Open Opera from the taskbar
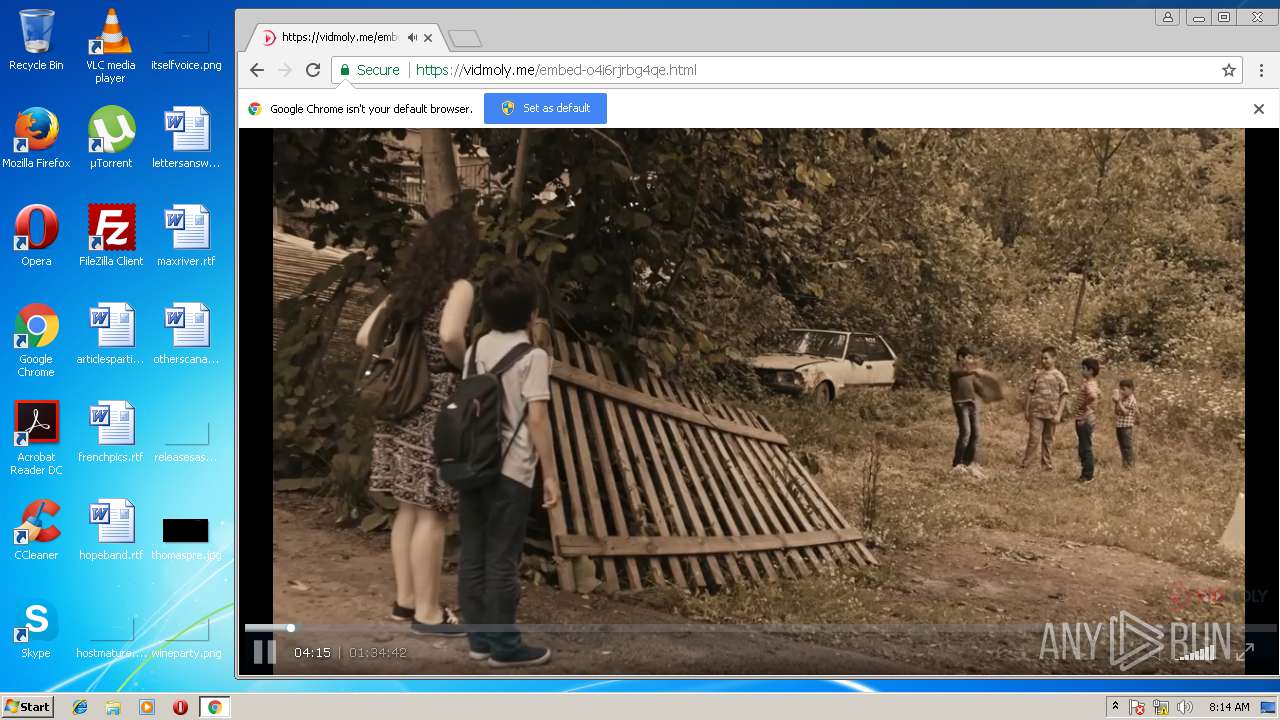The height and width of the screenshot is (720, 1280). pos(180,707)
